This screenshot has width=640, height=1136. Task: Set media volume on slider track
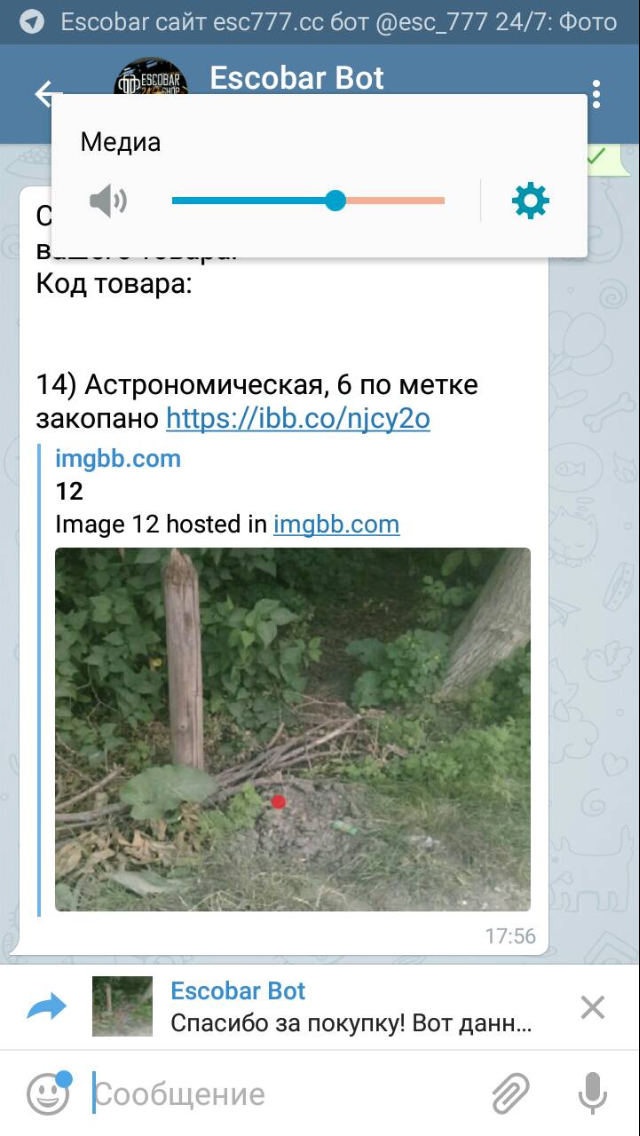(308, 201)
